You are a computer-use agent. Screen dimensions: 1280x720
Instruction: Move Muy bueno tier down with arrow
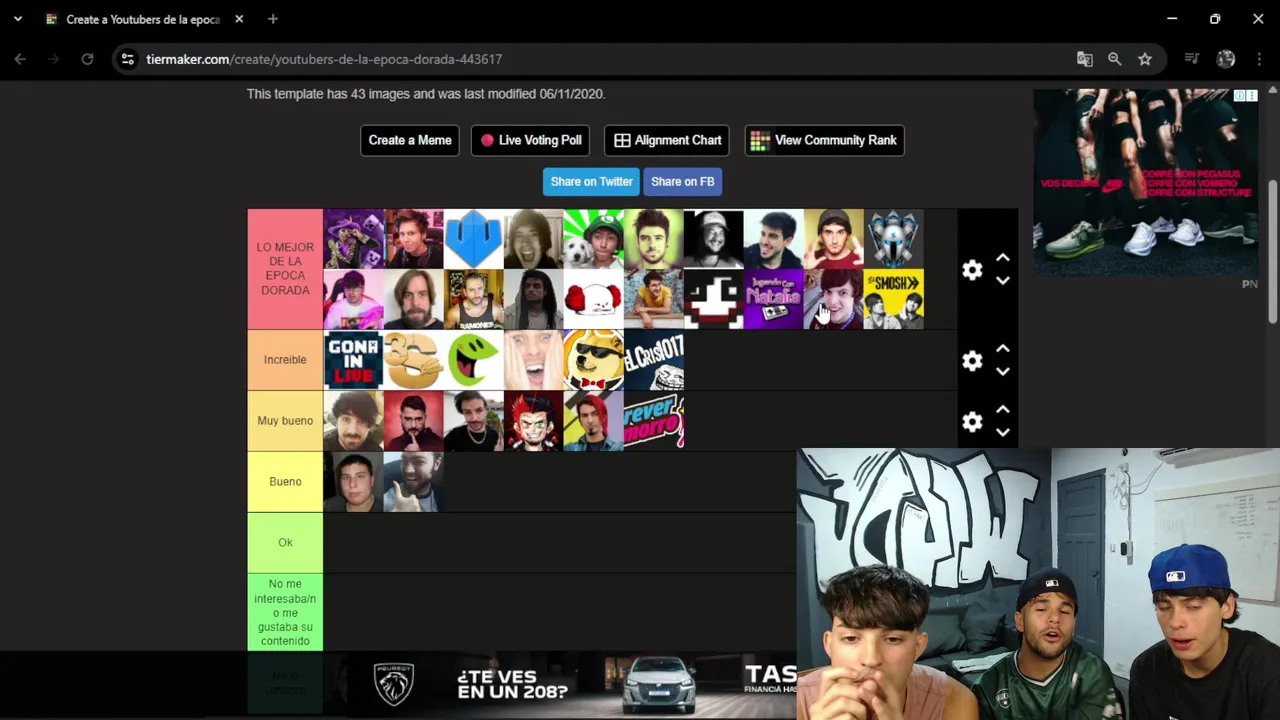coord(1003,433)
